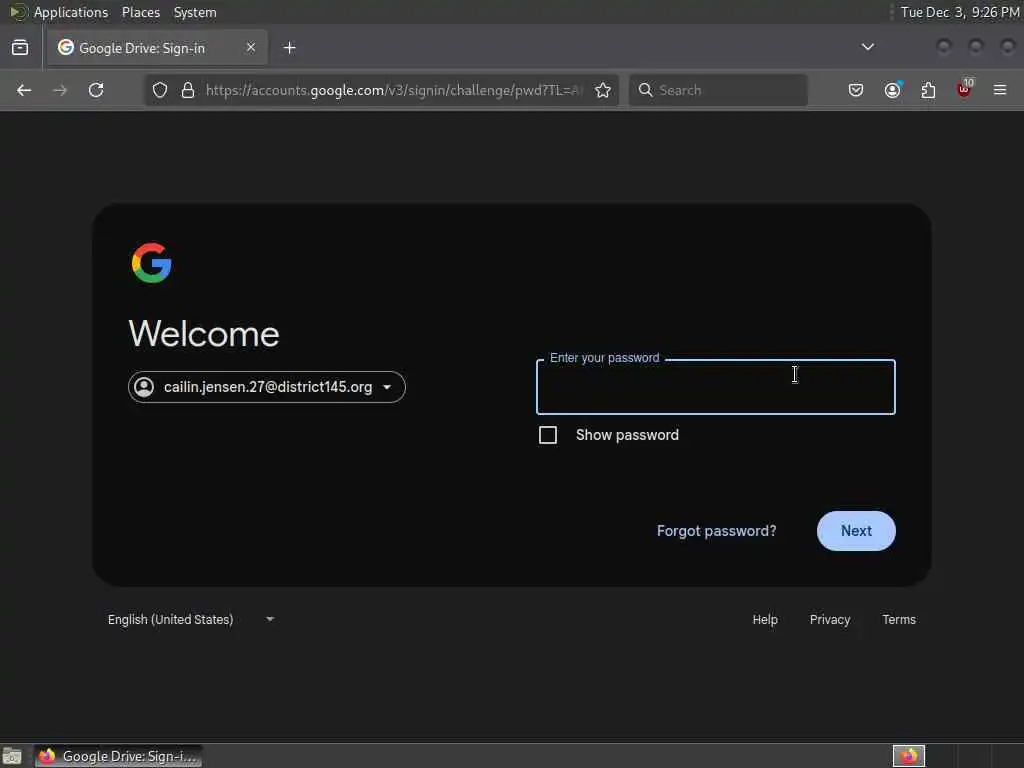Click the Search box in toolbar
Viewport: 1024px width, 768px height.
pos(718,90)
